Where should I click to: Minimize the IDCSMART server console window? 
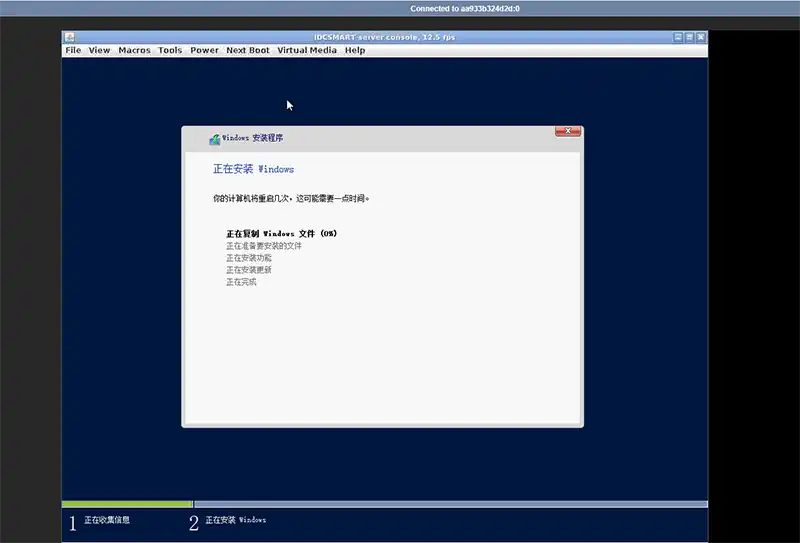678,37
